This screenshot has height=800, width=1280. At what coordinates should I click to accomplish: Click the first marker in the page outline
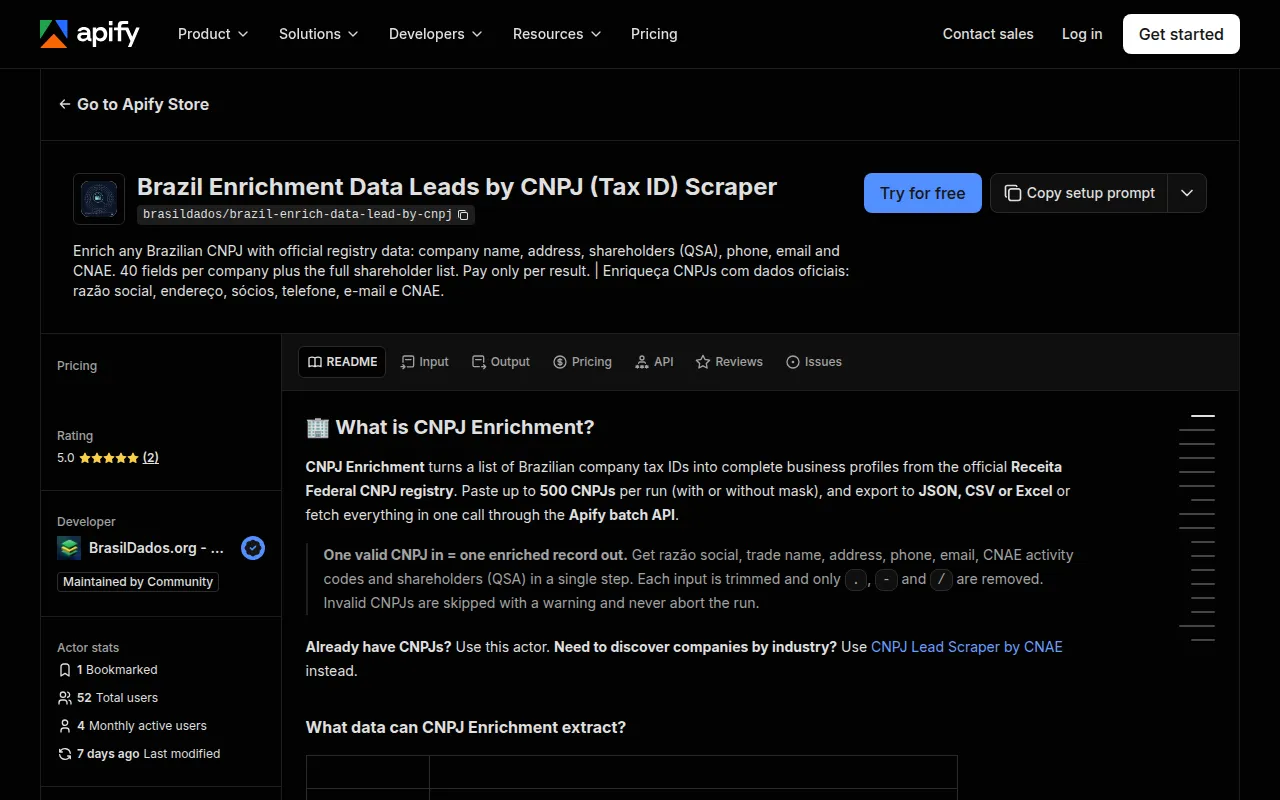point(1203,415)
